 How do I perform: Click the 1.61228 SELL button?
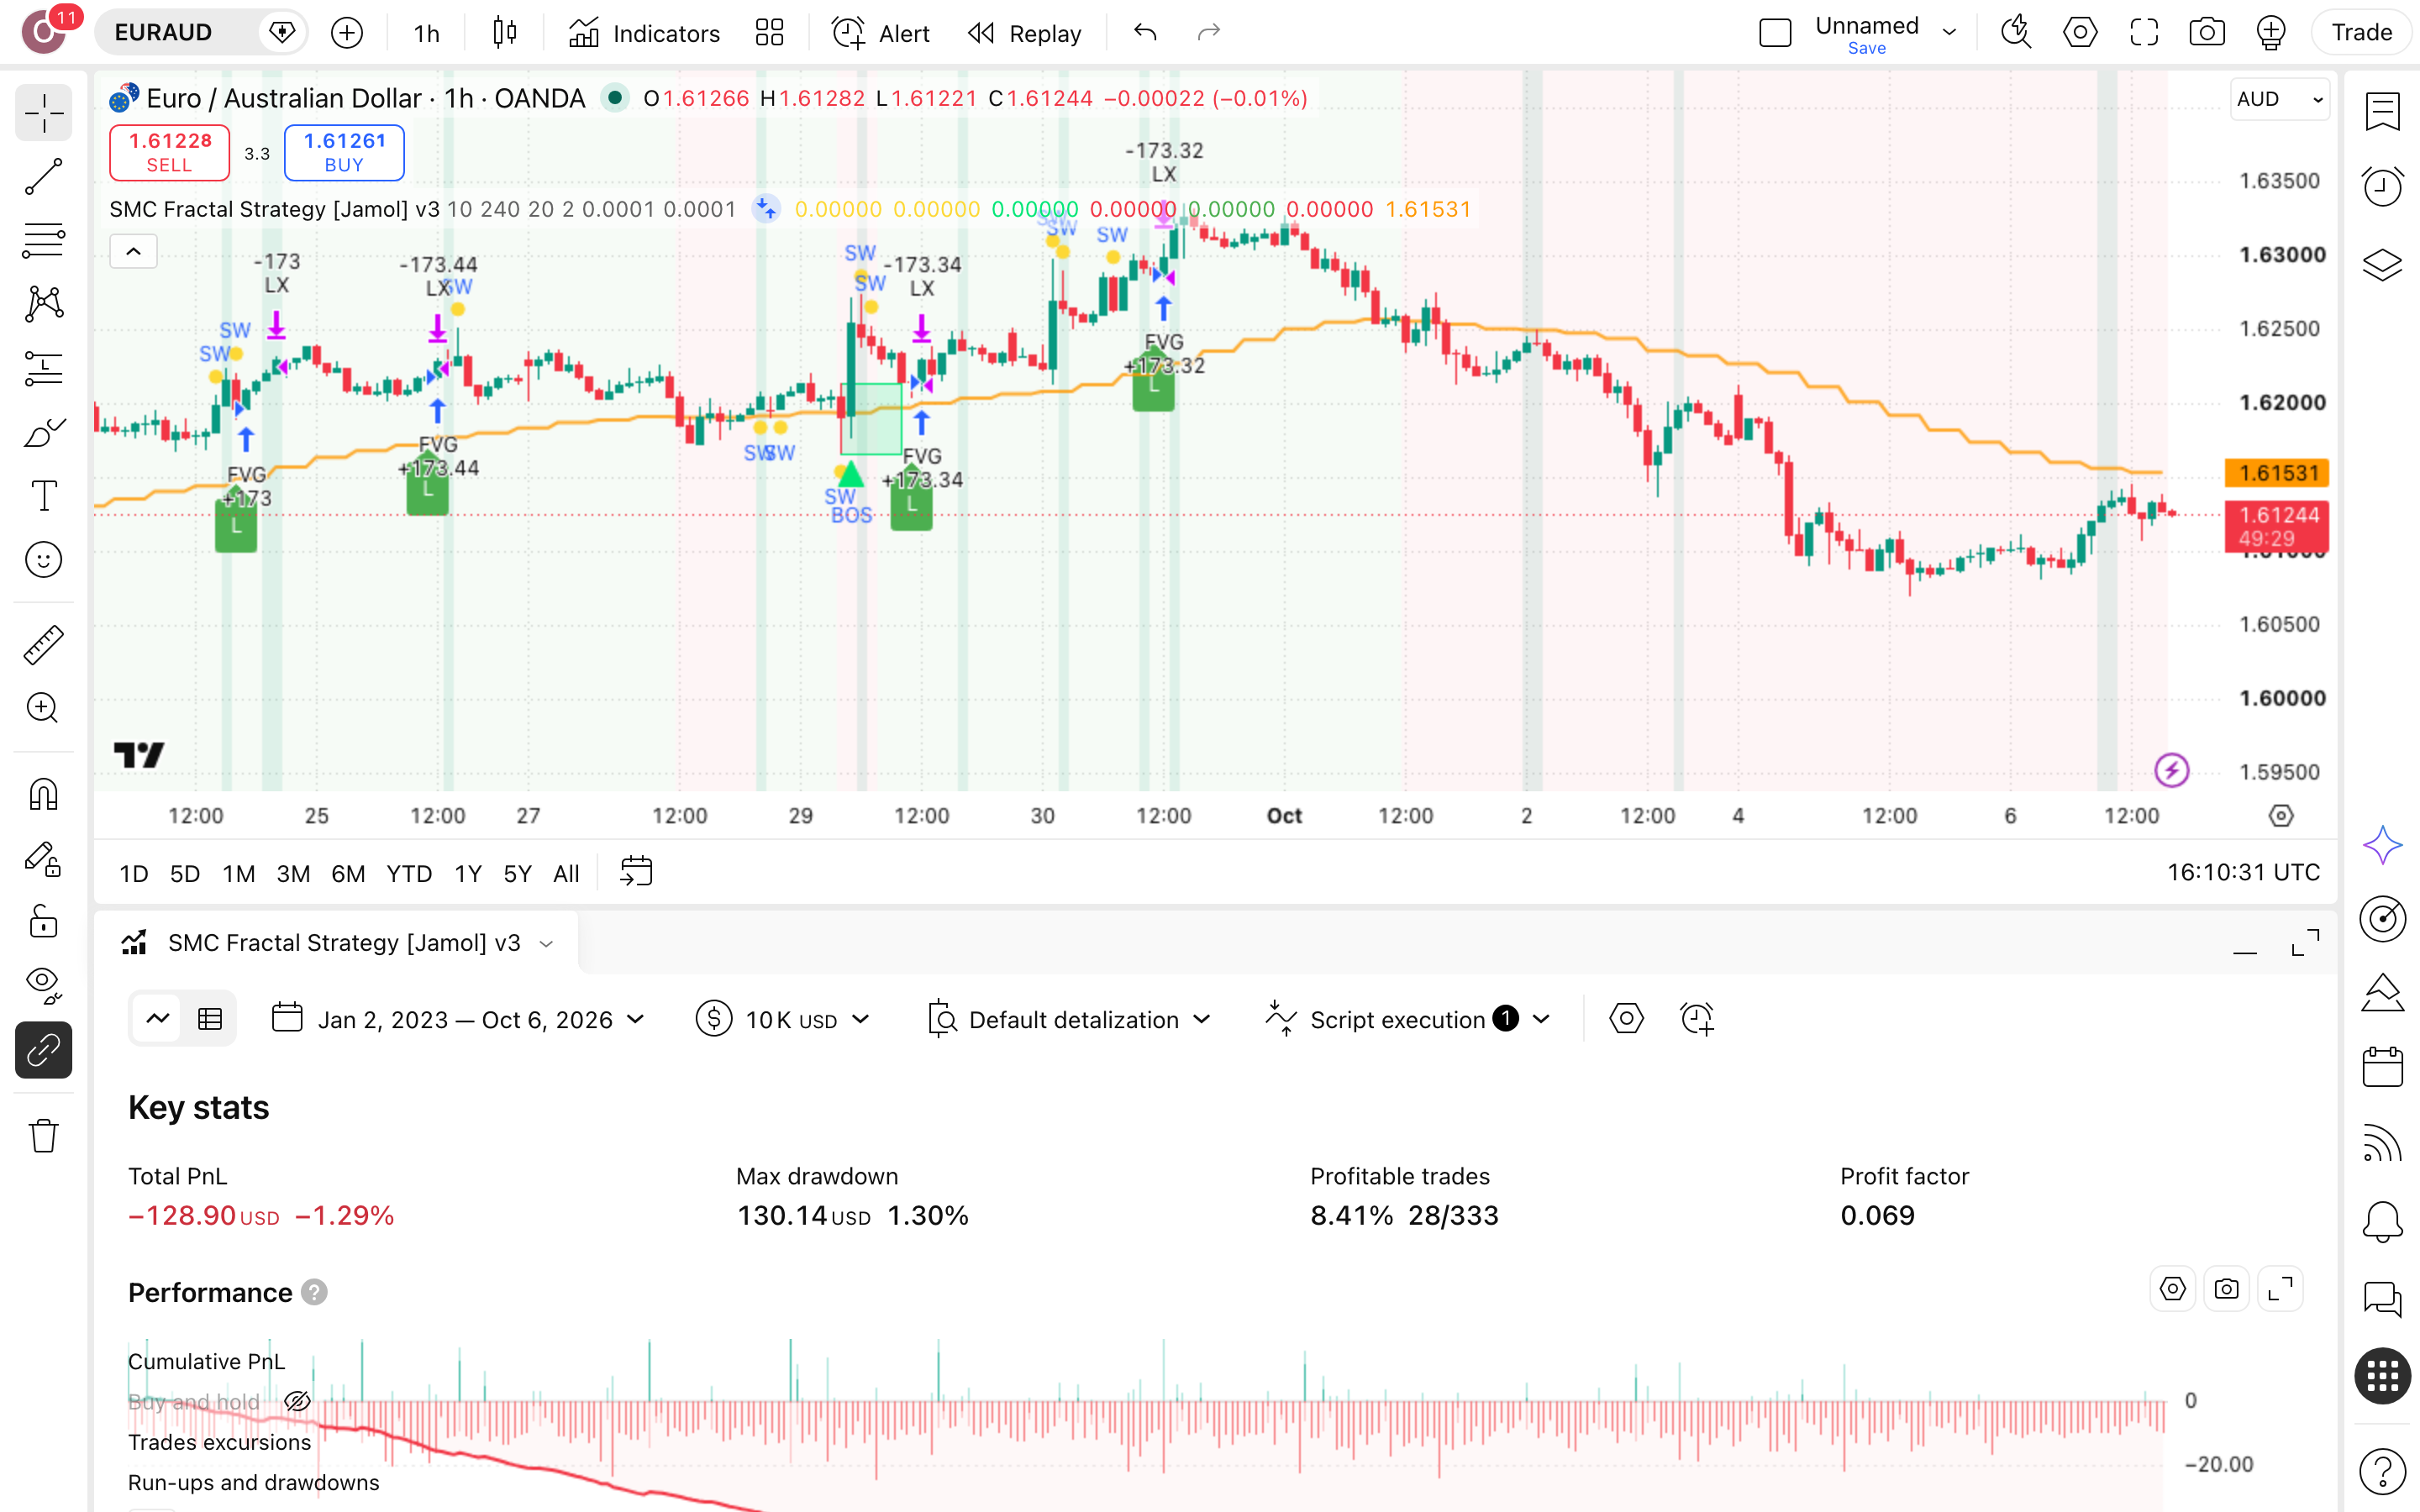pyautogui.click(x=169, y=152)
